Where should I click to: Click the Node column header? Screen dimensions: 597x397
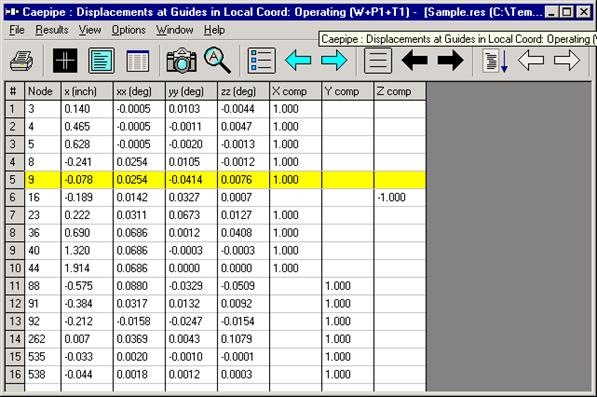click(43, 91)
